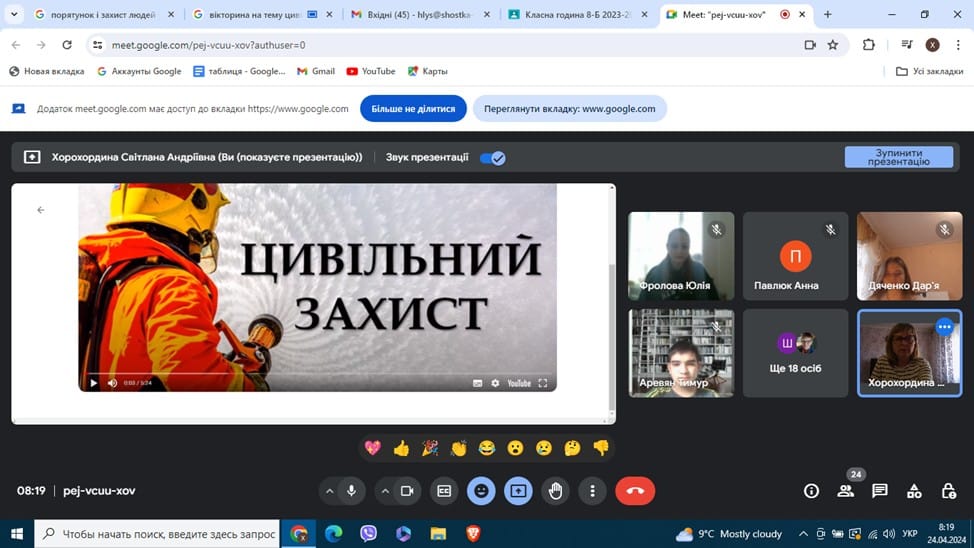Mute the YouTube video volume
974x548 pixels.
112,383
